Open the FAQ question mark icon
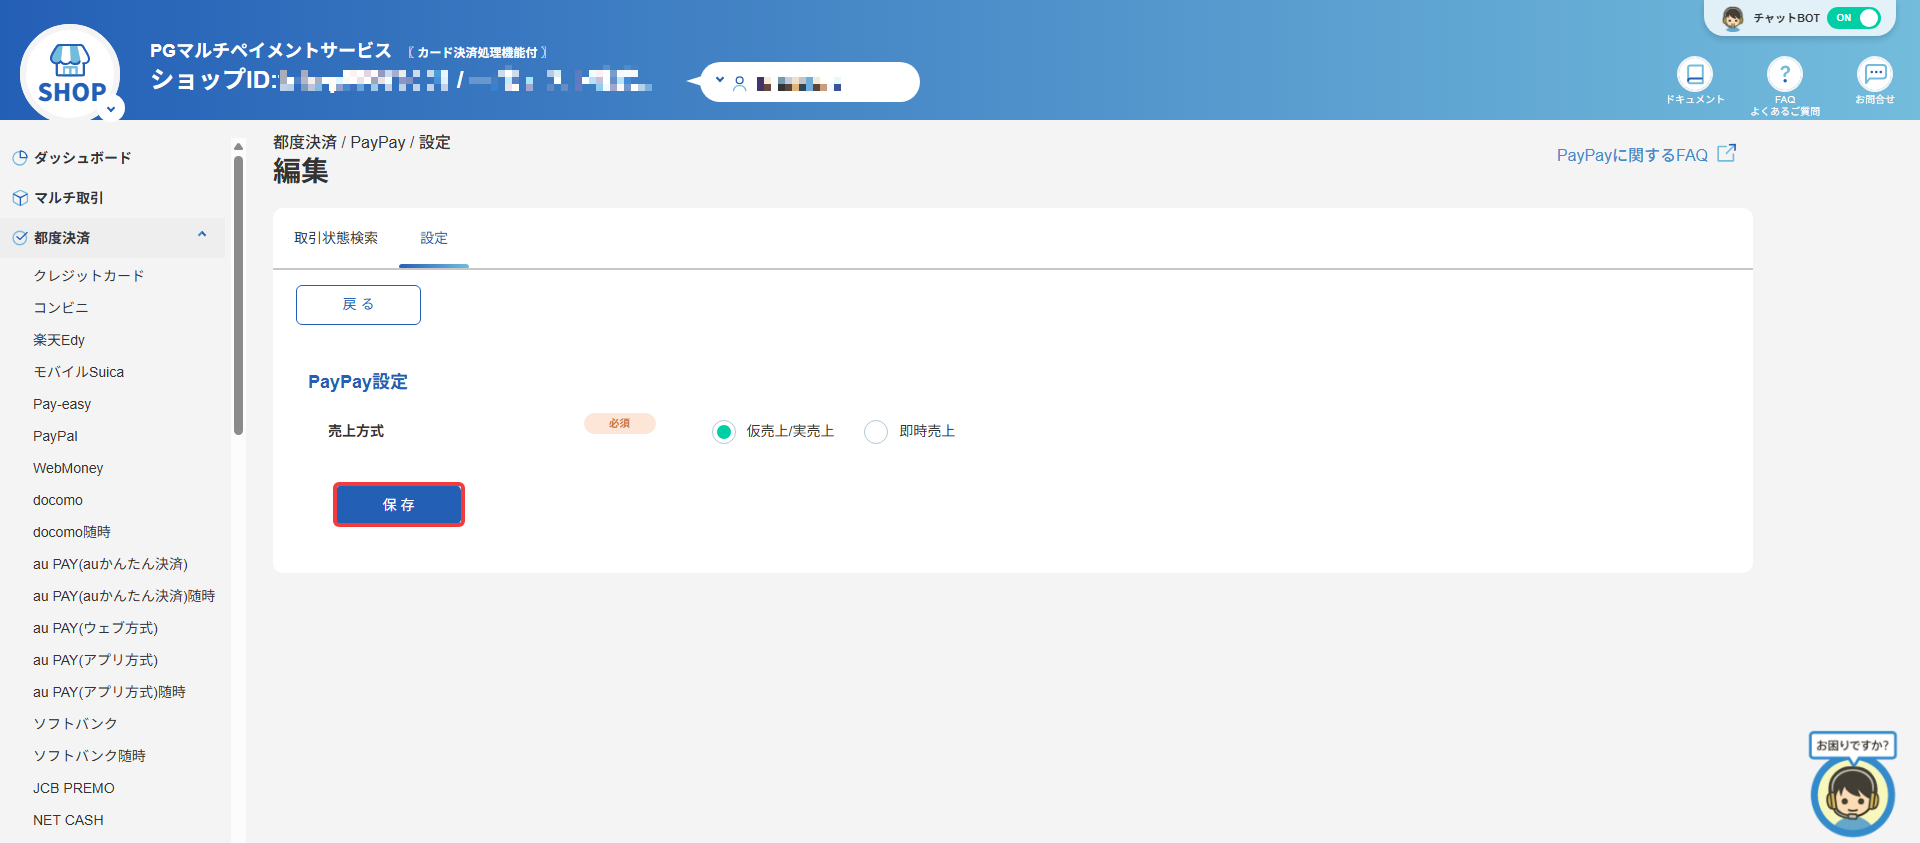 click(1784, 74)
